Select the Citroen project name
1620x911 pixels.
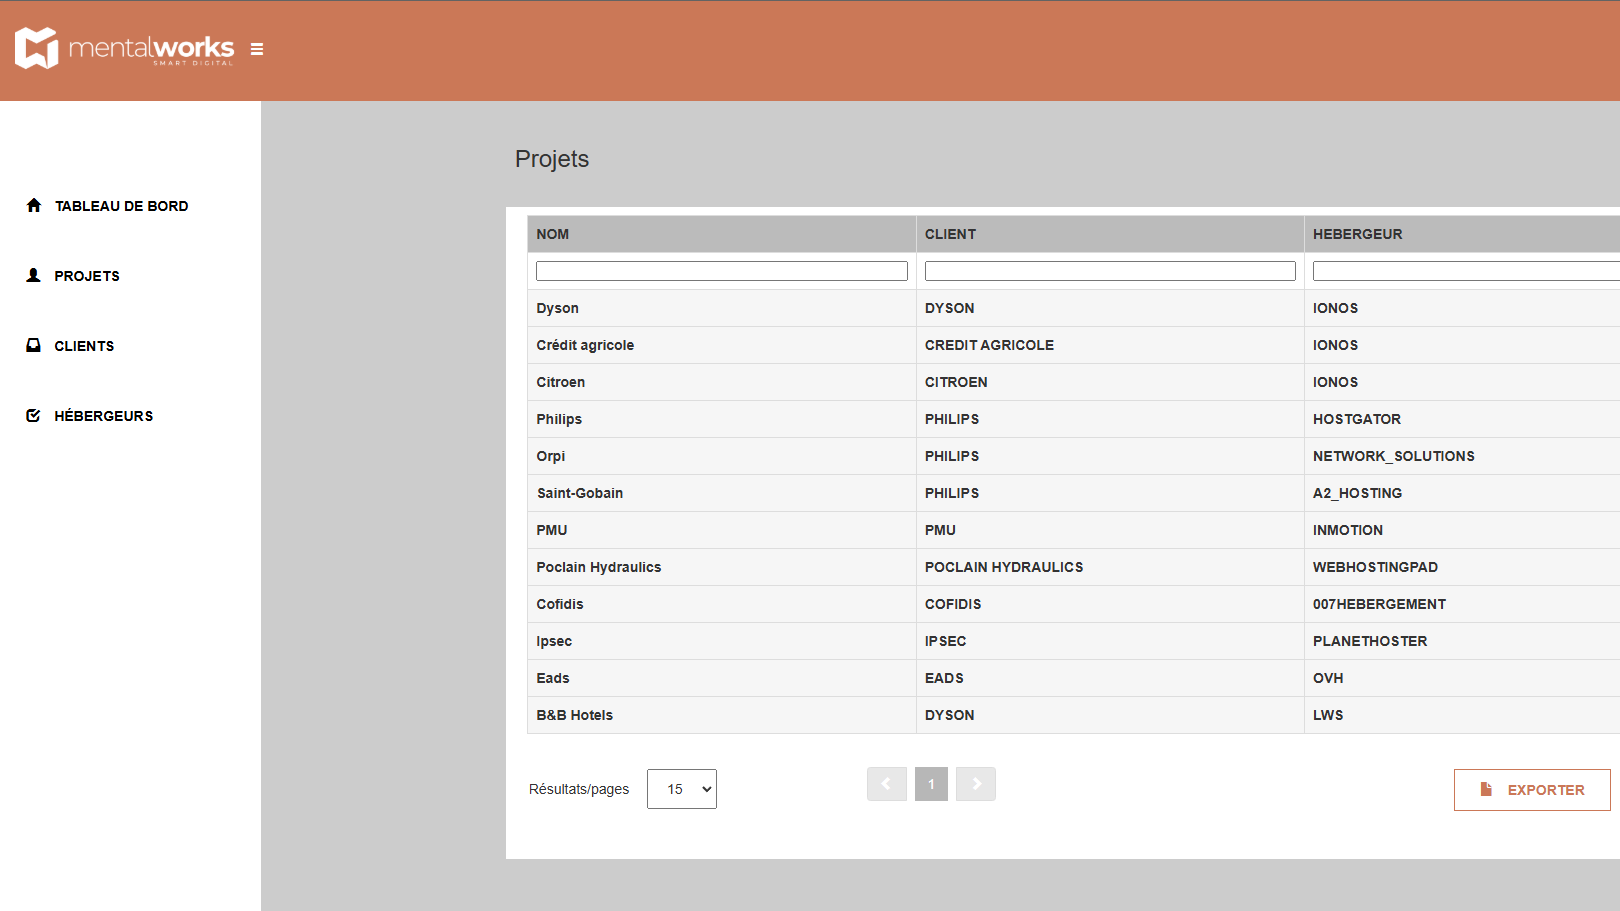[x=561, y=382]
